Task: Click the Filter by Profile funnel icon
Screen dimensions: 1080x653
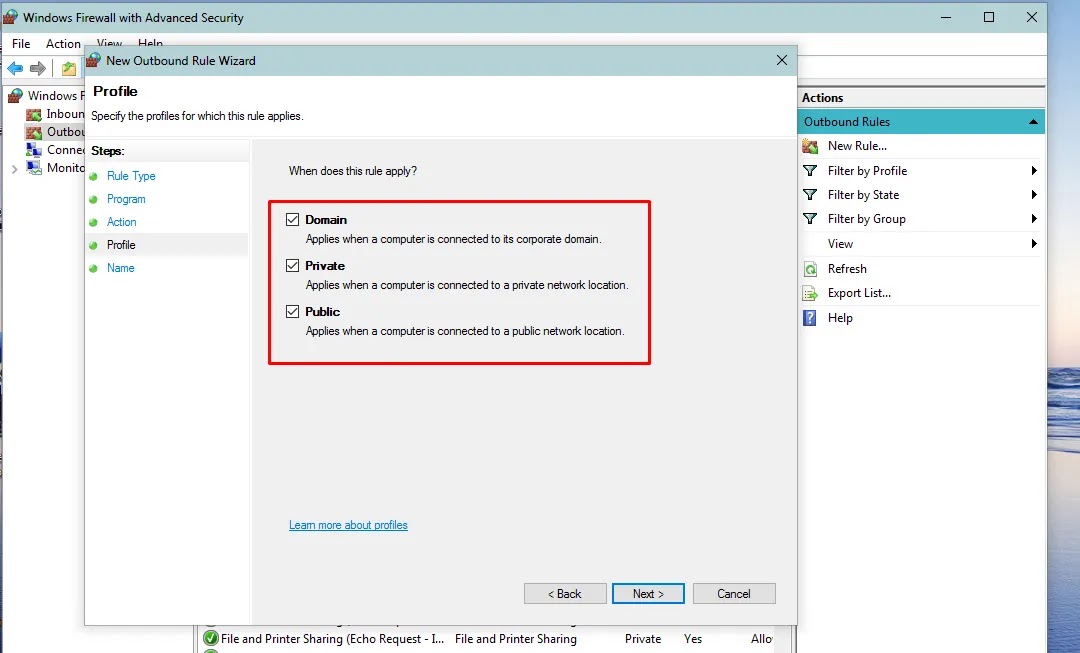Action: click(811, 171)
